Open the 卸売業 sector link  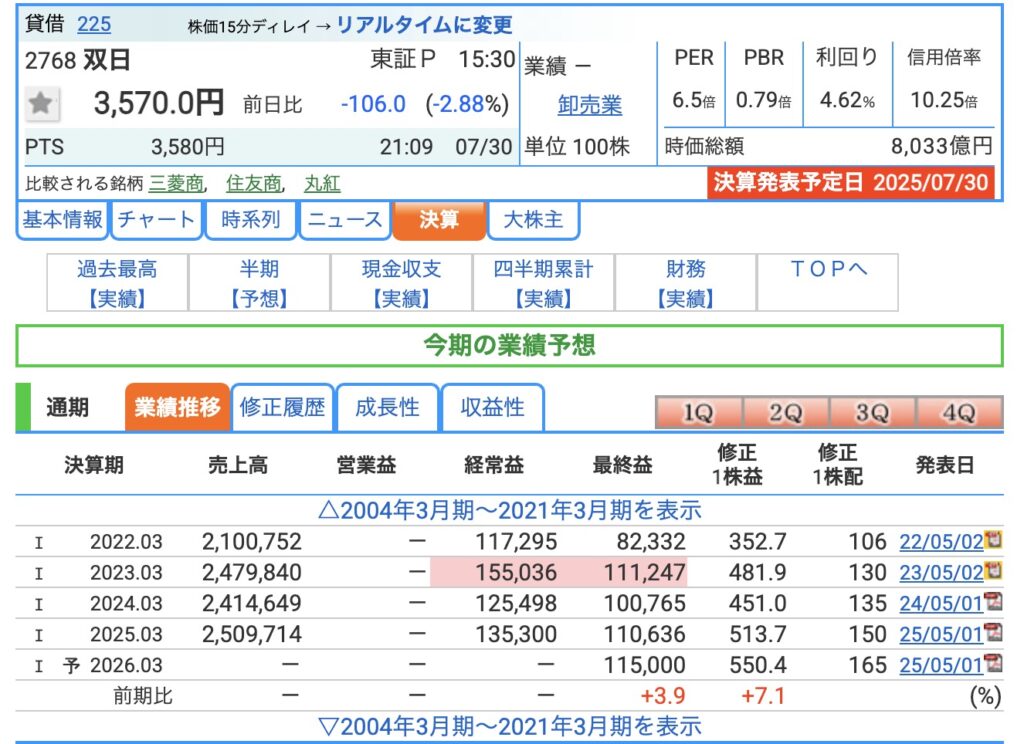coord(590,105)
